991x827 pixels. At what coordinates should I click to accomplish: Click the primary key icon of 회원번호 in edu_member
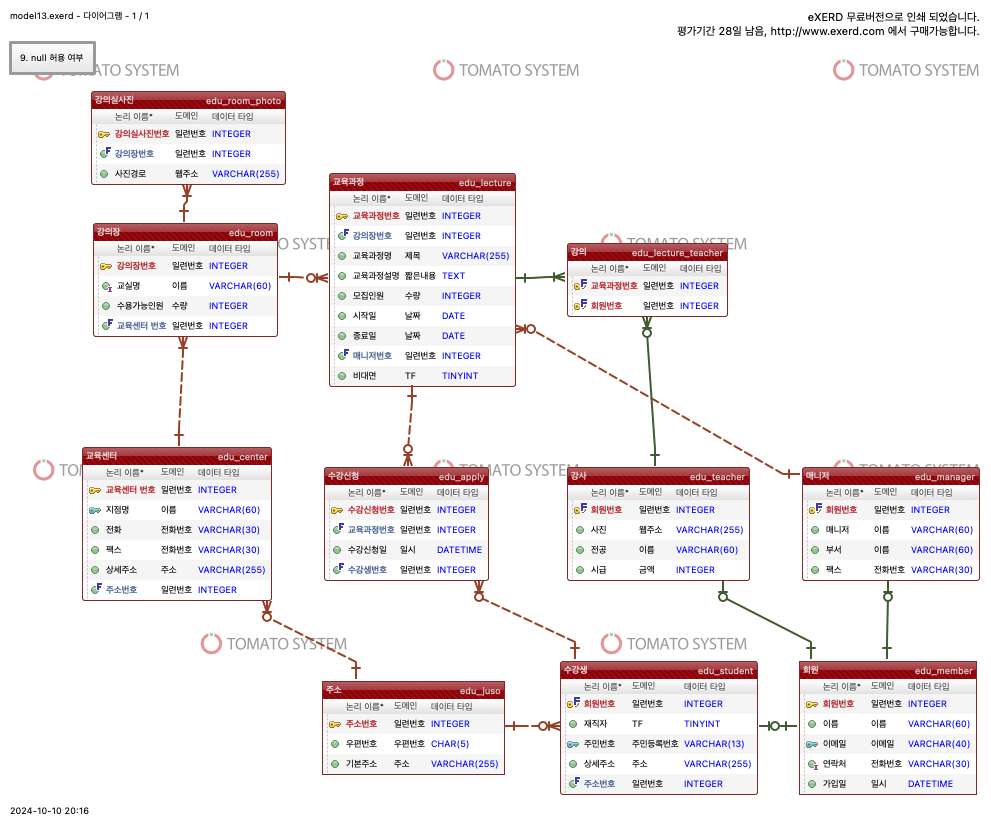click(812, 704)
